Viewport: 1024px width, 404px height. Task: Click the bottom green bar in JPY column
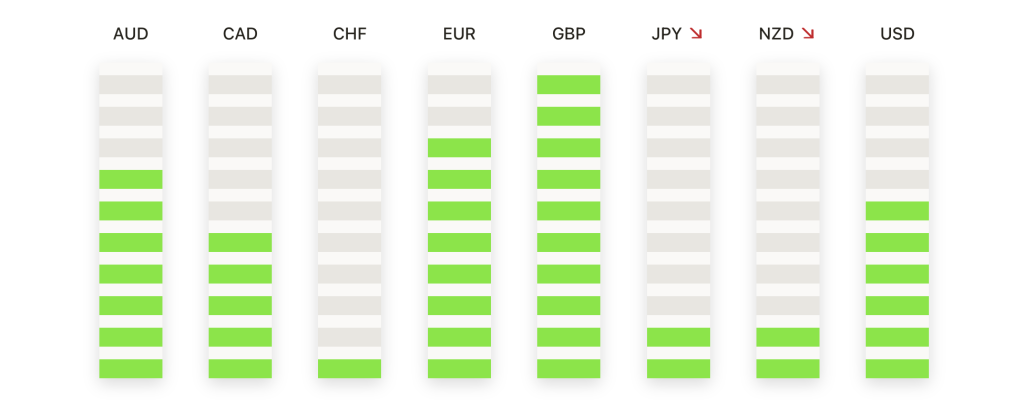tap(679, 368)
